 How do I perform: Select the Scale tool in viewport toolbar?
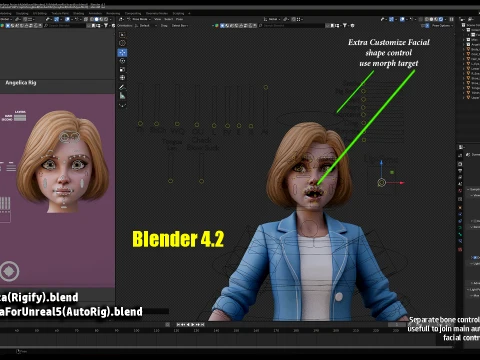pos(122,69)
